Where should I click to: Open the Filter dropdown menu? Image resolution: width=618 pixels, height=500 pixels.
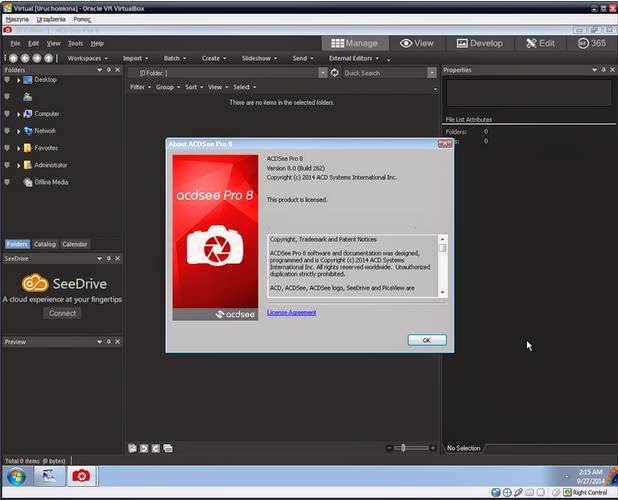[x=140, y=87]
